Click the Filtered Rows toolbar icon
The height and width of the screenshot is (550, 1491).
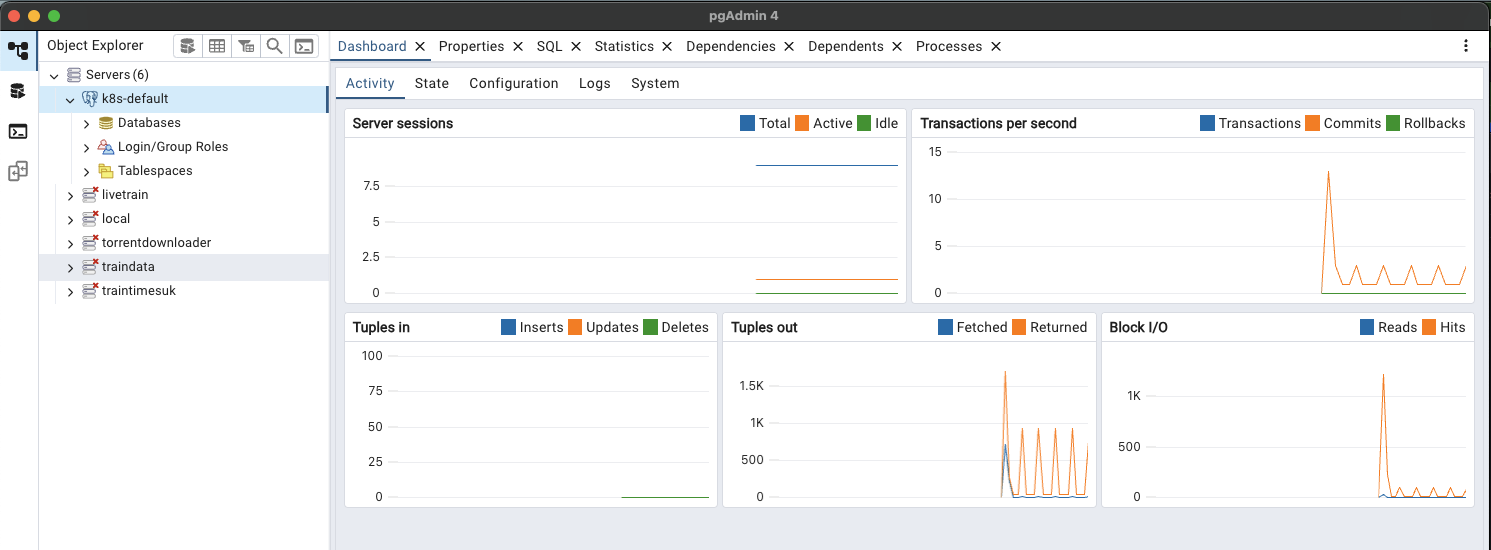tap(245, 46)
